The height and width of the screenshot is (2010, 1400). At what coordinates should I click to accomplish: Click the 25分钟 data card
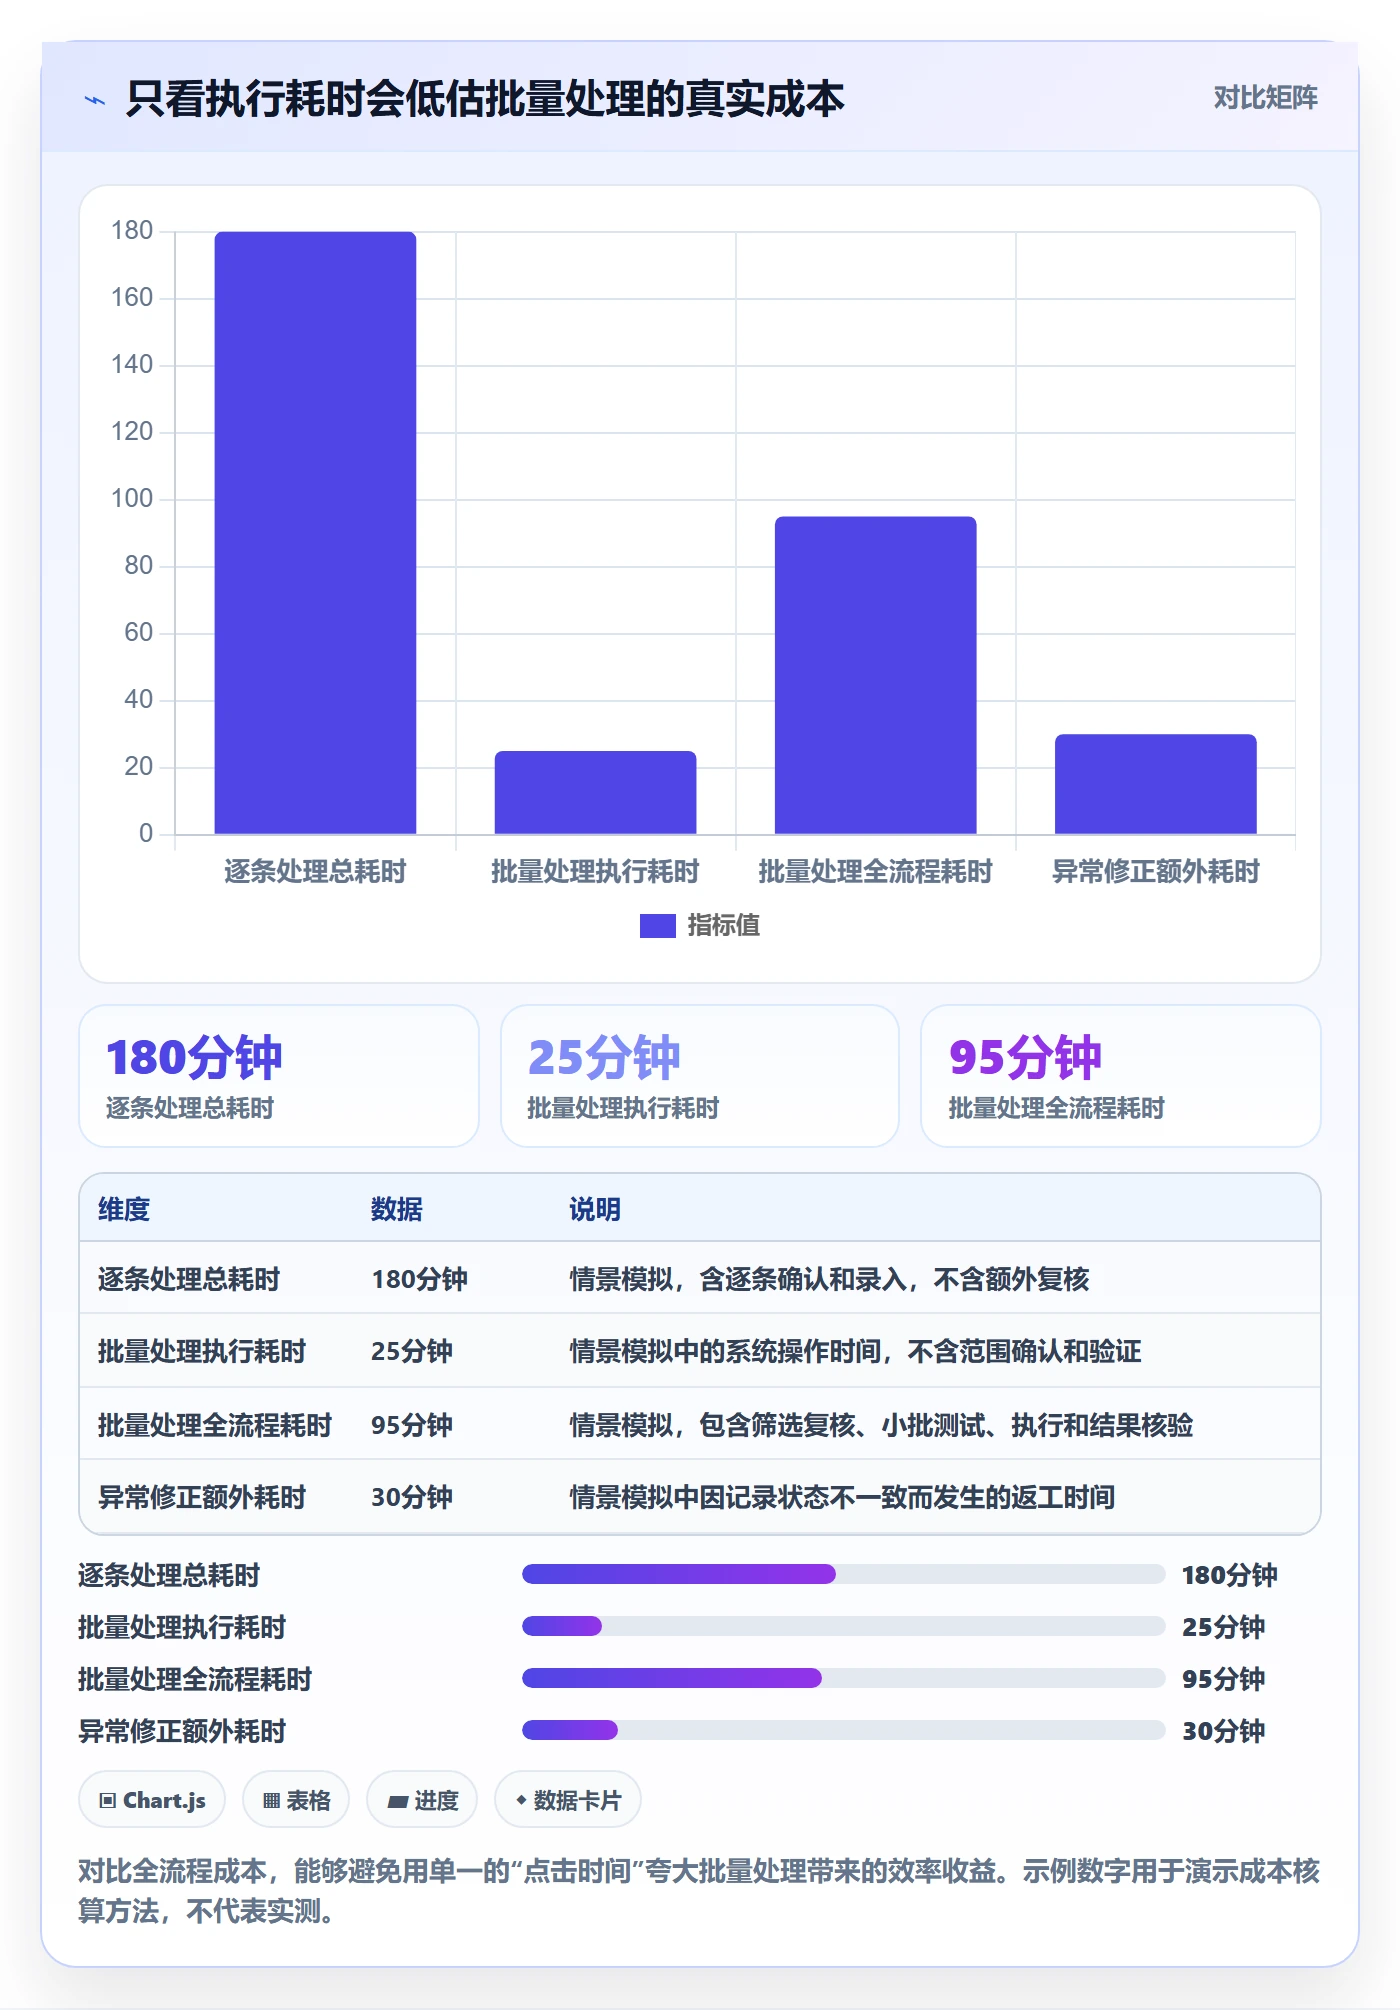(700, 1076)
